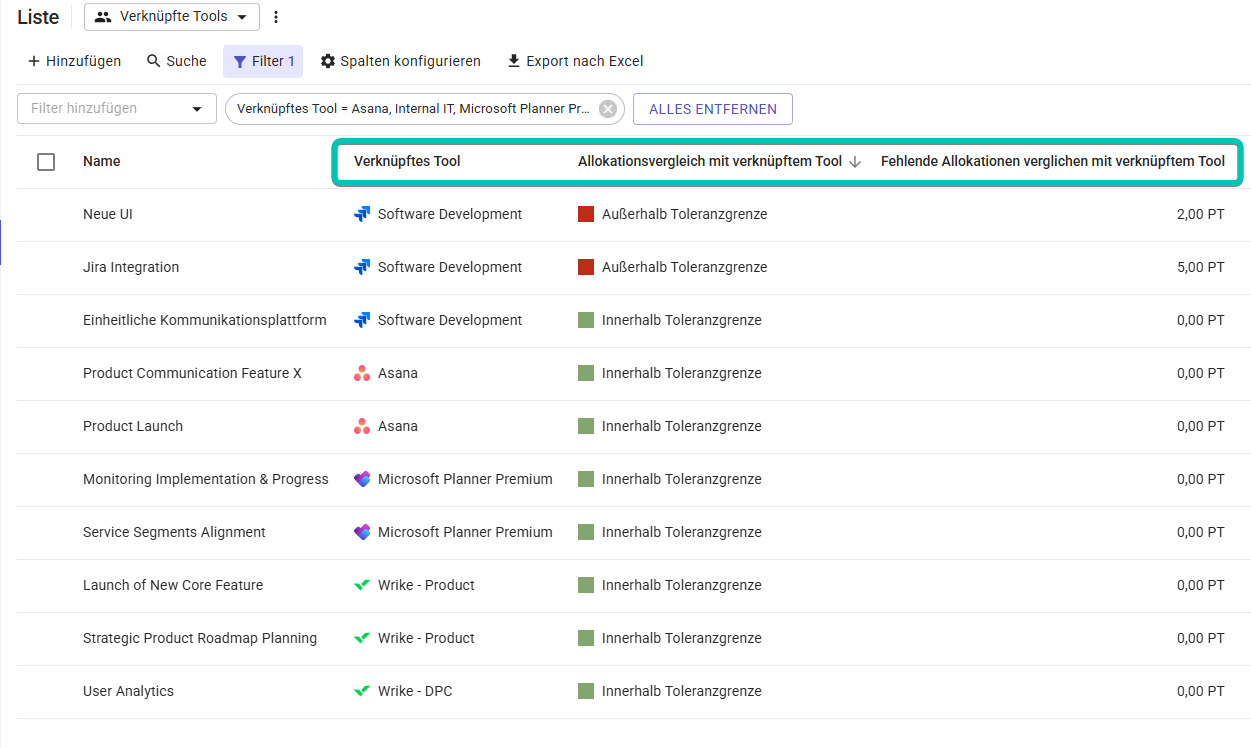
Task: Click green status swatch for Product Launch
Action: coord(586,426)
